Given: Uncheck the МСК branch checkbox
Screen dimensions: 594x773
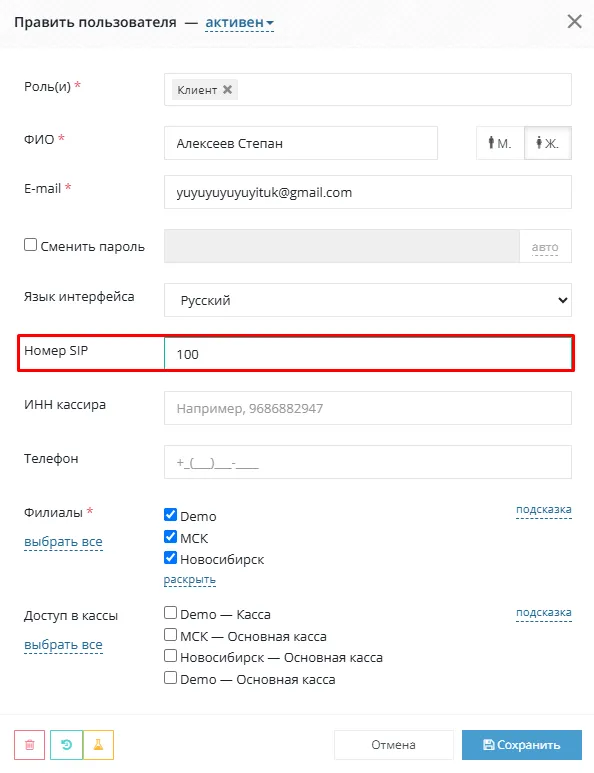Looking at the screenshot, I should (170, 536).
